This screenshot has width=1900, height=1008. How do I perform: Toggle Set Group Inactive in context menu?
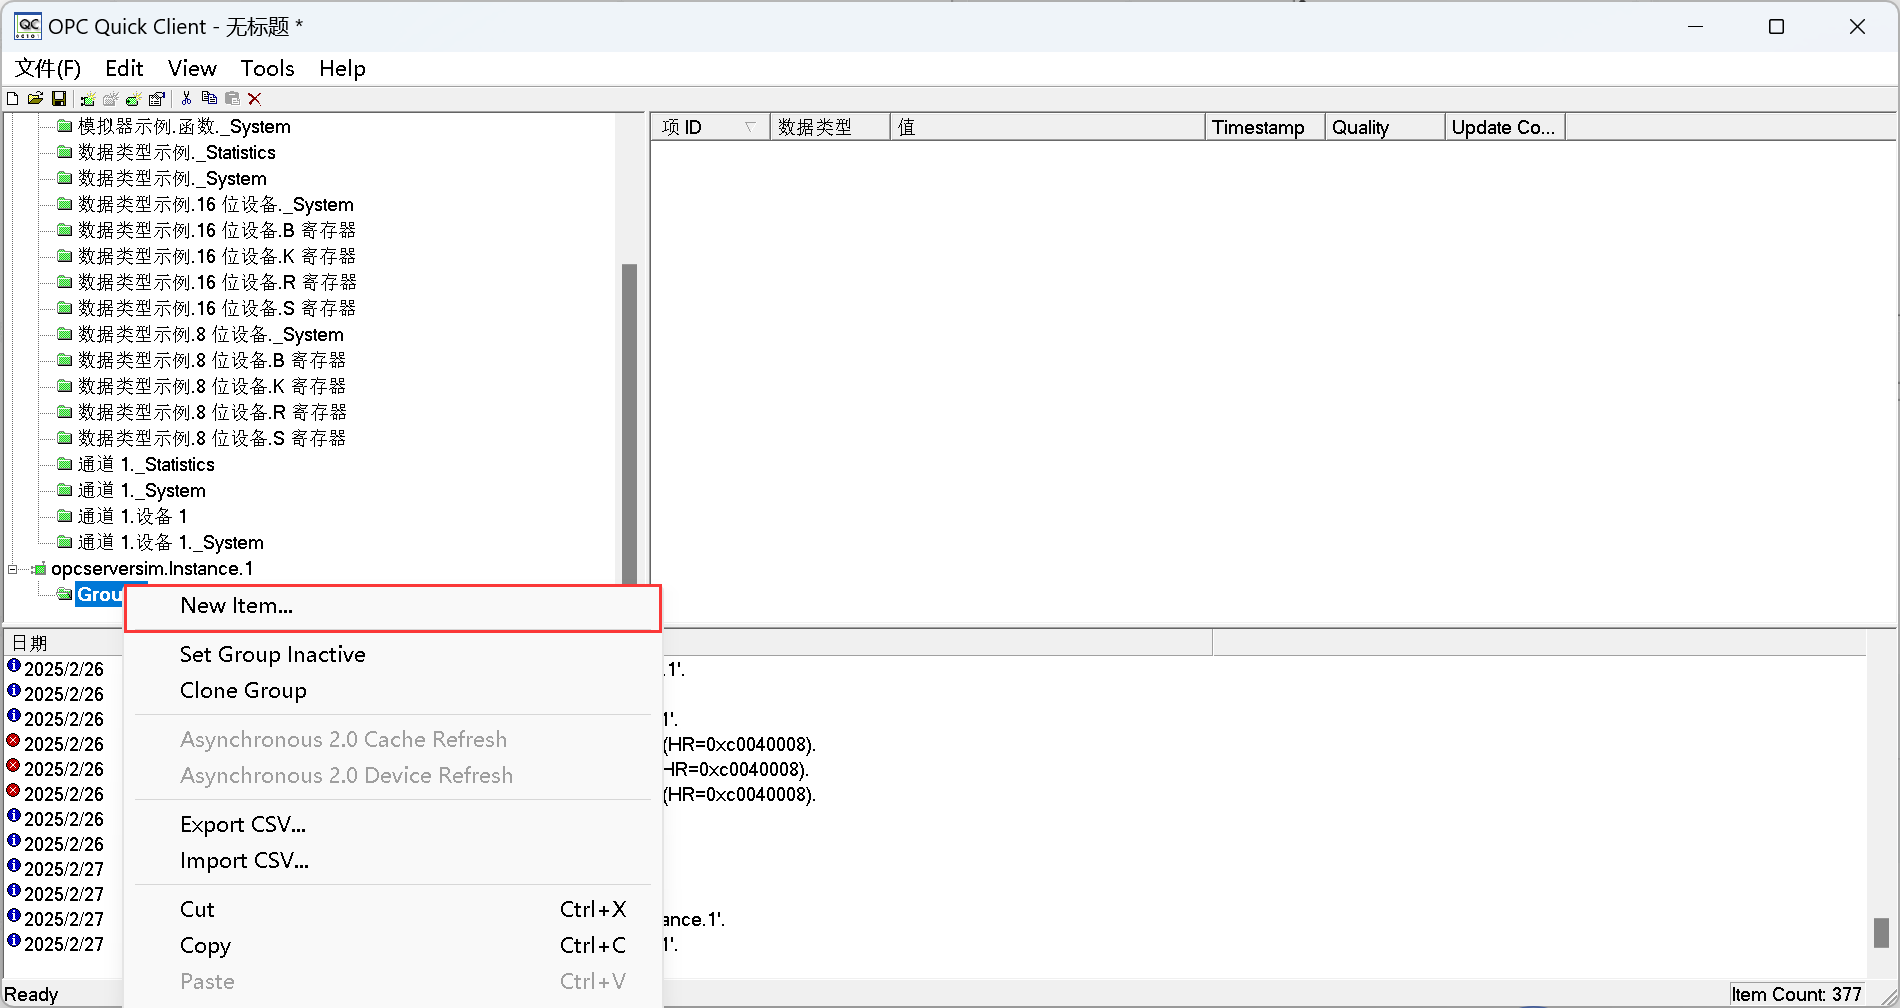[272, 654]
